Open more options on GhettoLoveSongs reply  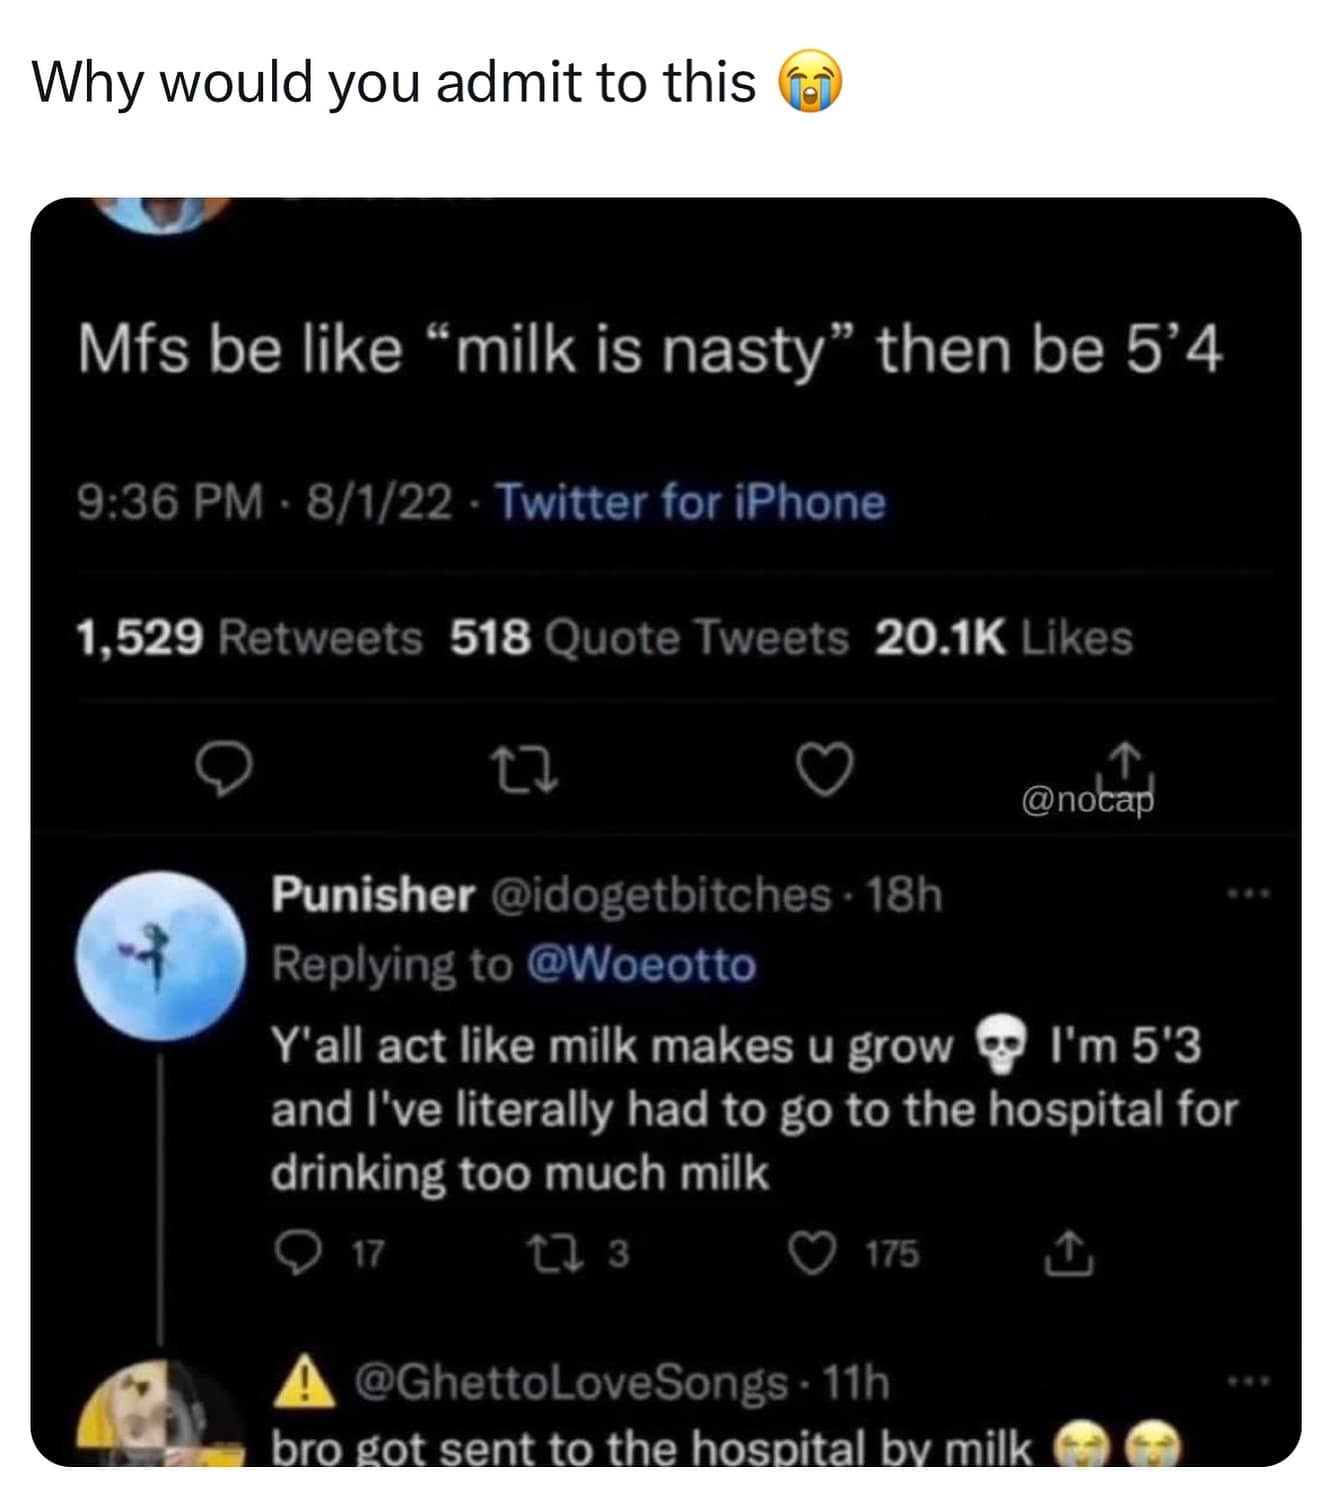(1250, 1382)
